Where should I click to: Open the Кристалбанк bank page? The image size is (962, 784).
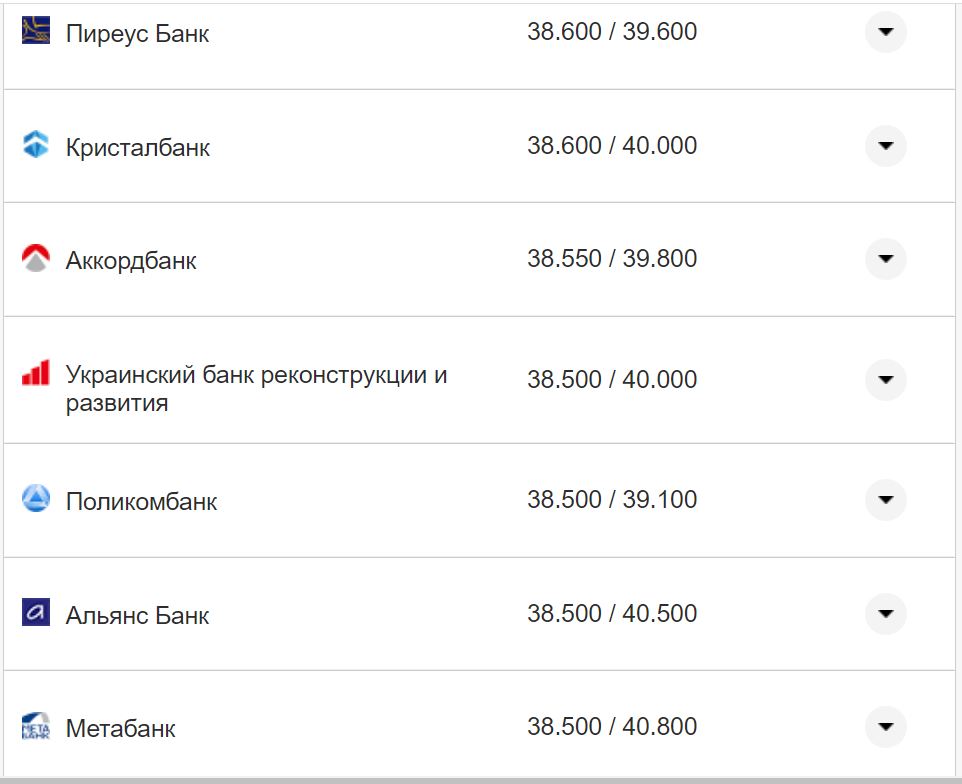(x=139, y=146)
